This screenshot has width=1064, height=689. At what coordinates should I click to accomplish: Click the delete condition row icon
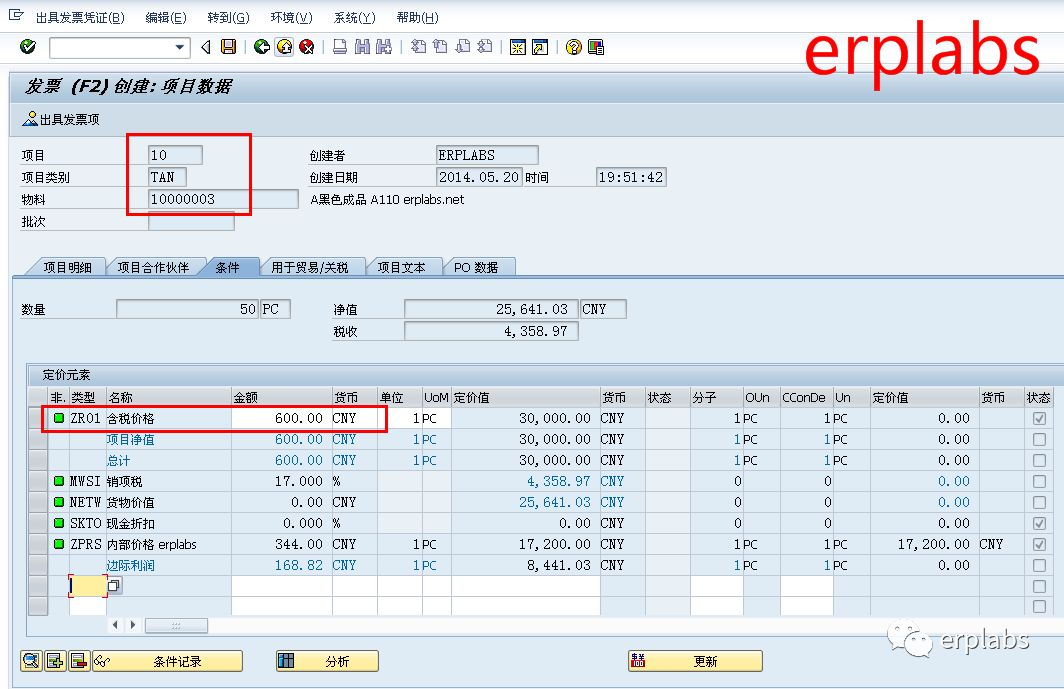(79, 661)
